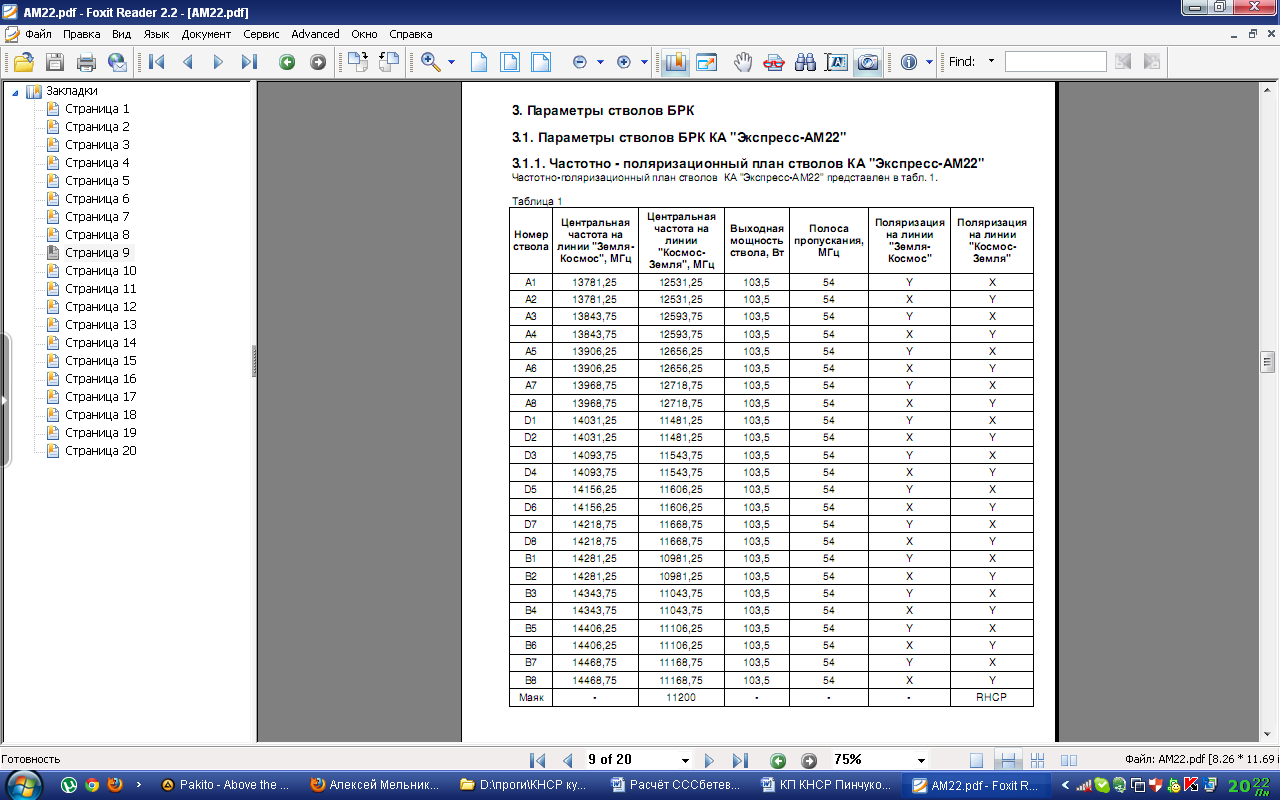
Task: Open the page number dropdown showing 9 of 20
Action: tap(685, 760)
